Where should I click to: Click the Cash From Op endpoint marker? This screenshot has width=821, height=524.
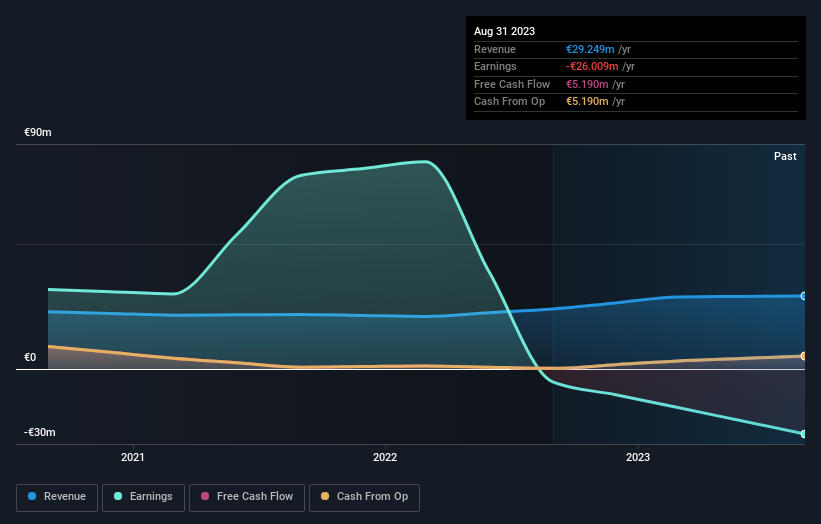(803, 356)
